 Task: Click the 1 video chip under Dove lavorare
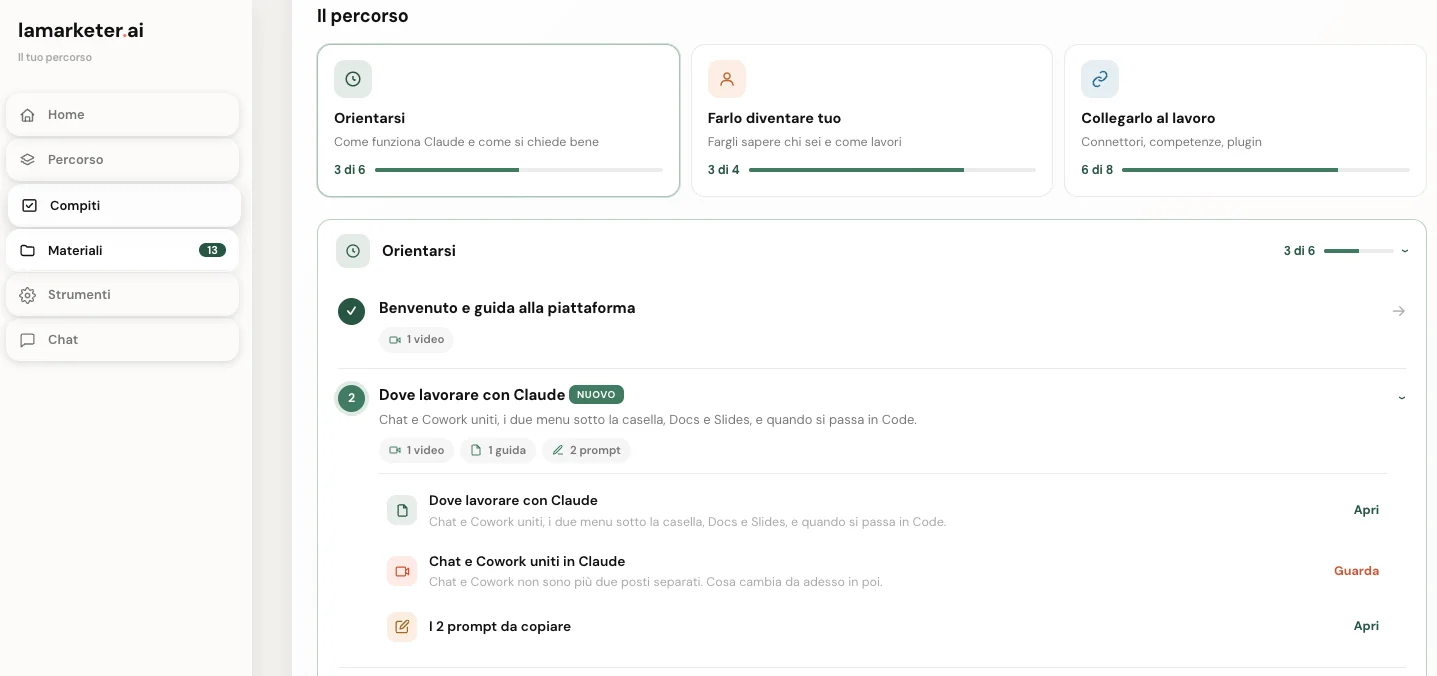coord(416,450)
